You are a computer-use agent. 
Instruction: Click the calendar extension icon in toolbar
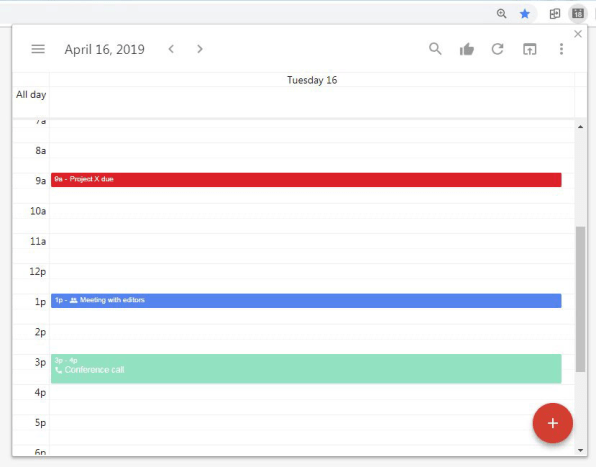point(578,14)
